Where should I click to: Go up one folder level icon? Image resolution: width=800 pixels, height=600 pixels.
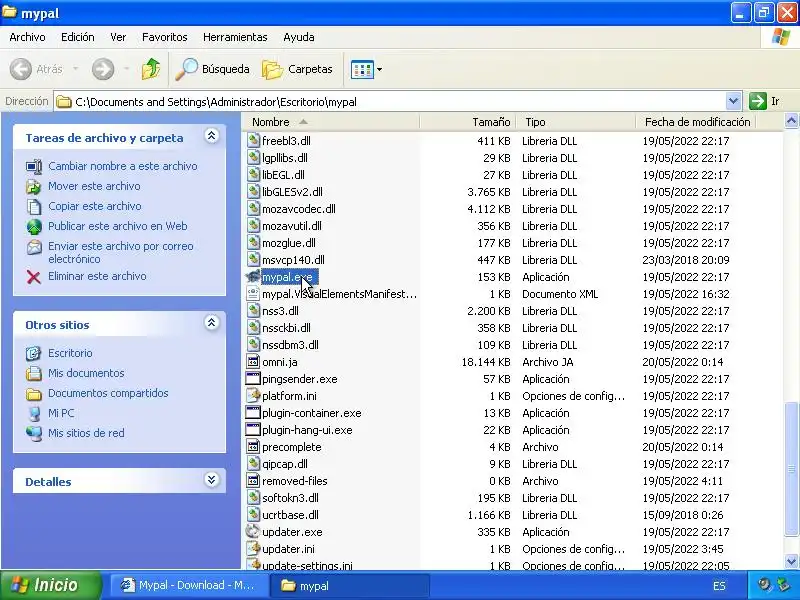[151, 69]
